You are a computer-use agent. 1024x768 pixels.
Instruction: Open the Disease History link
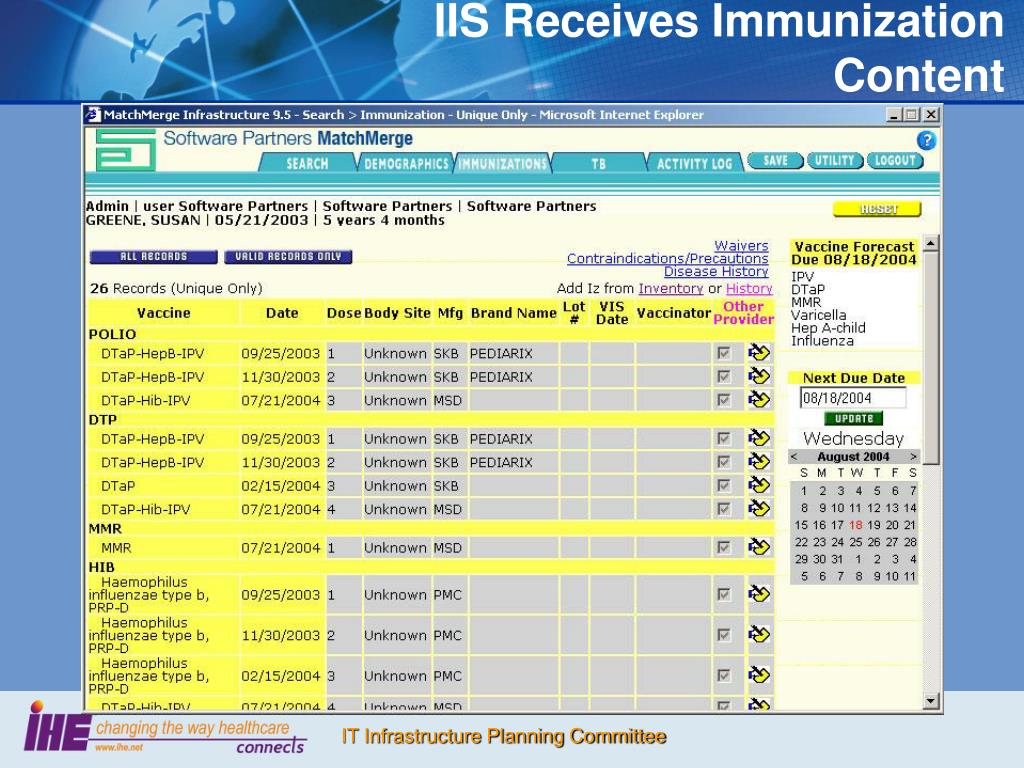pos(716,271)
